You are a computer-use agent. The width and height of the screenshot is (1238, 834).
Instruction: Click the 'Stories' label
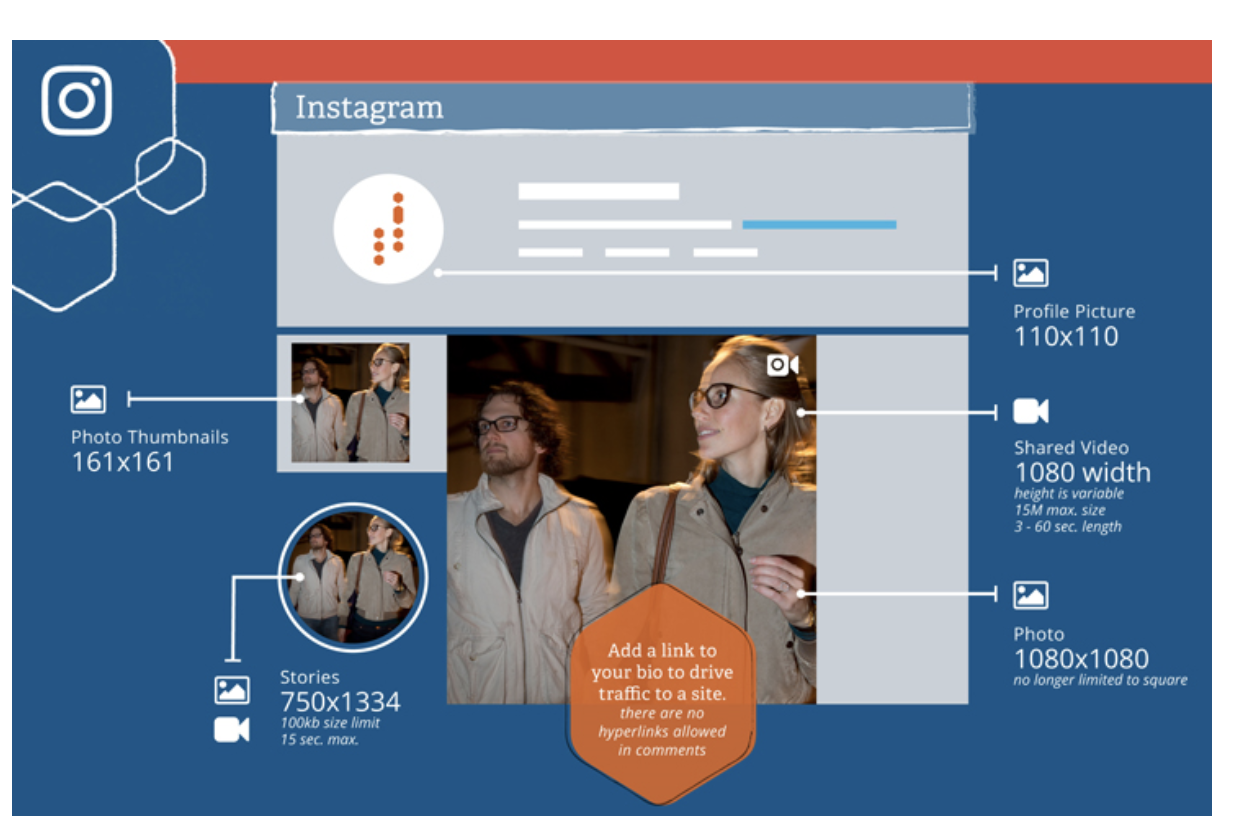[309, 677]
